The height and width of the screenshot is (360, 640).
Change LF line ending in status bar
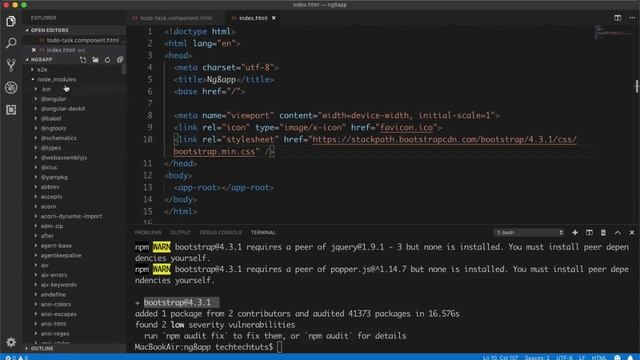[582, 358]
